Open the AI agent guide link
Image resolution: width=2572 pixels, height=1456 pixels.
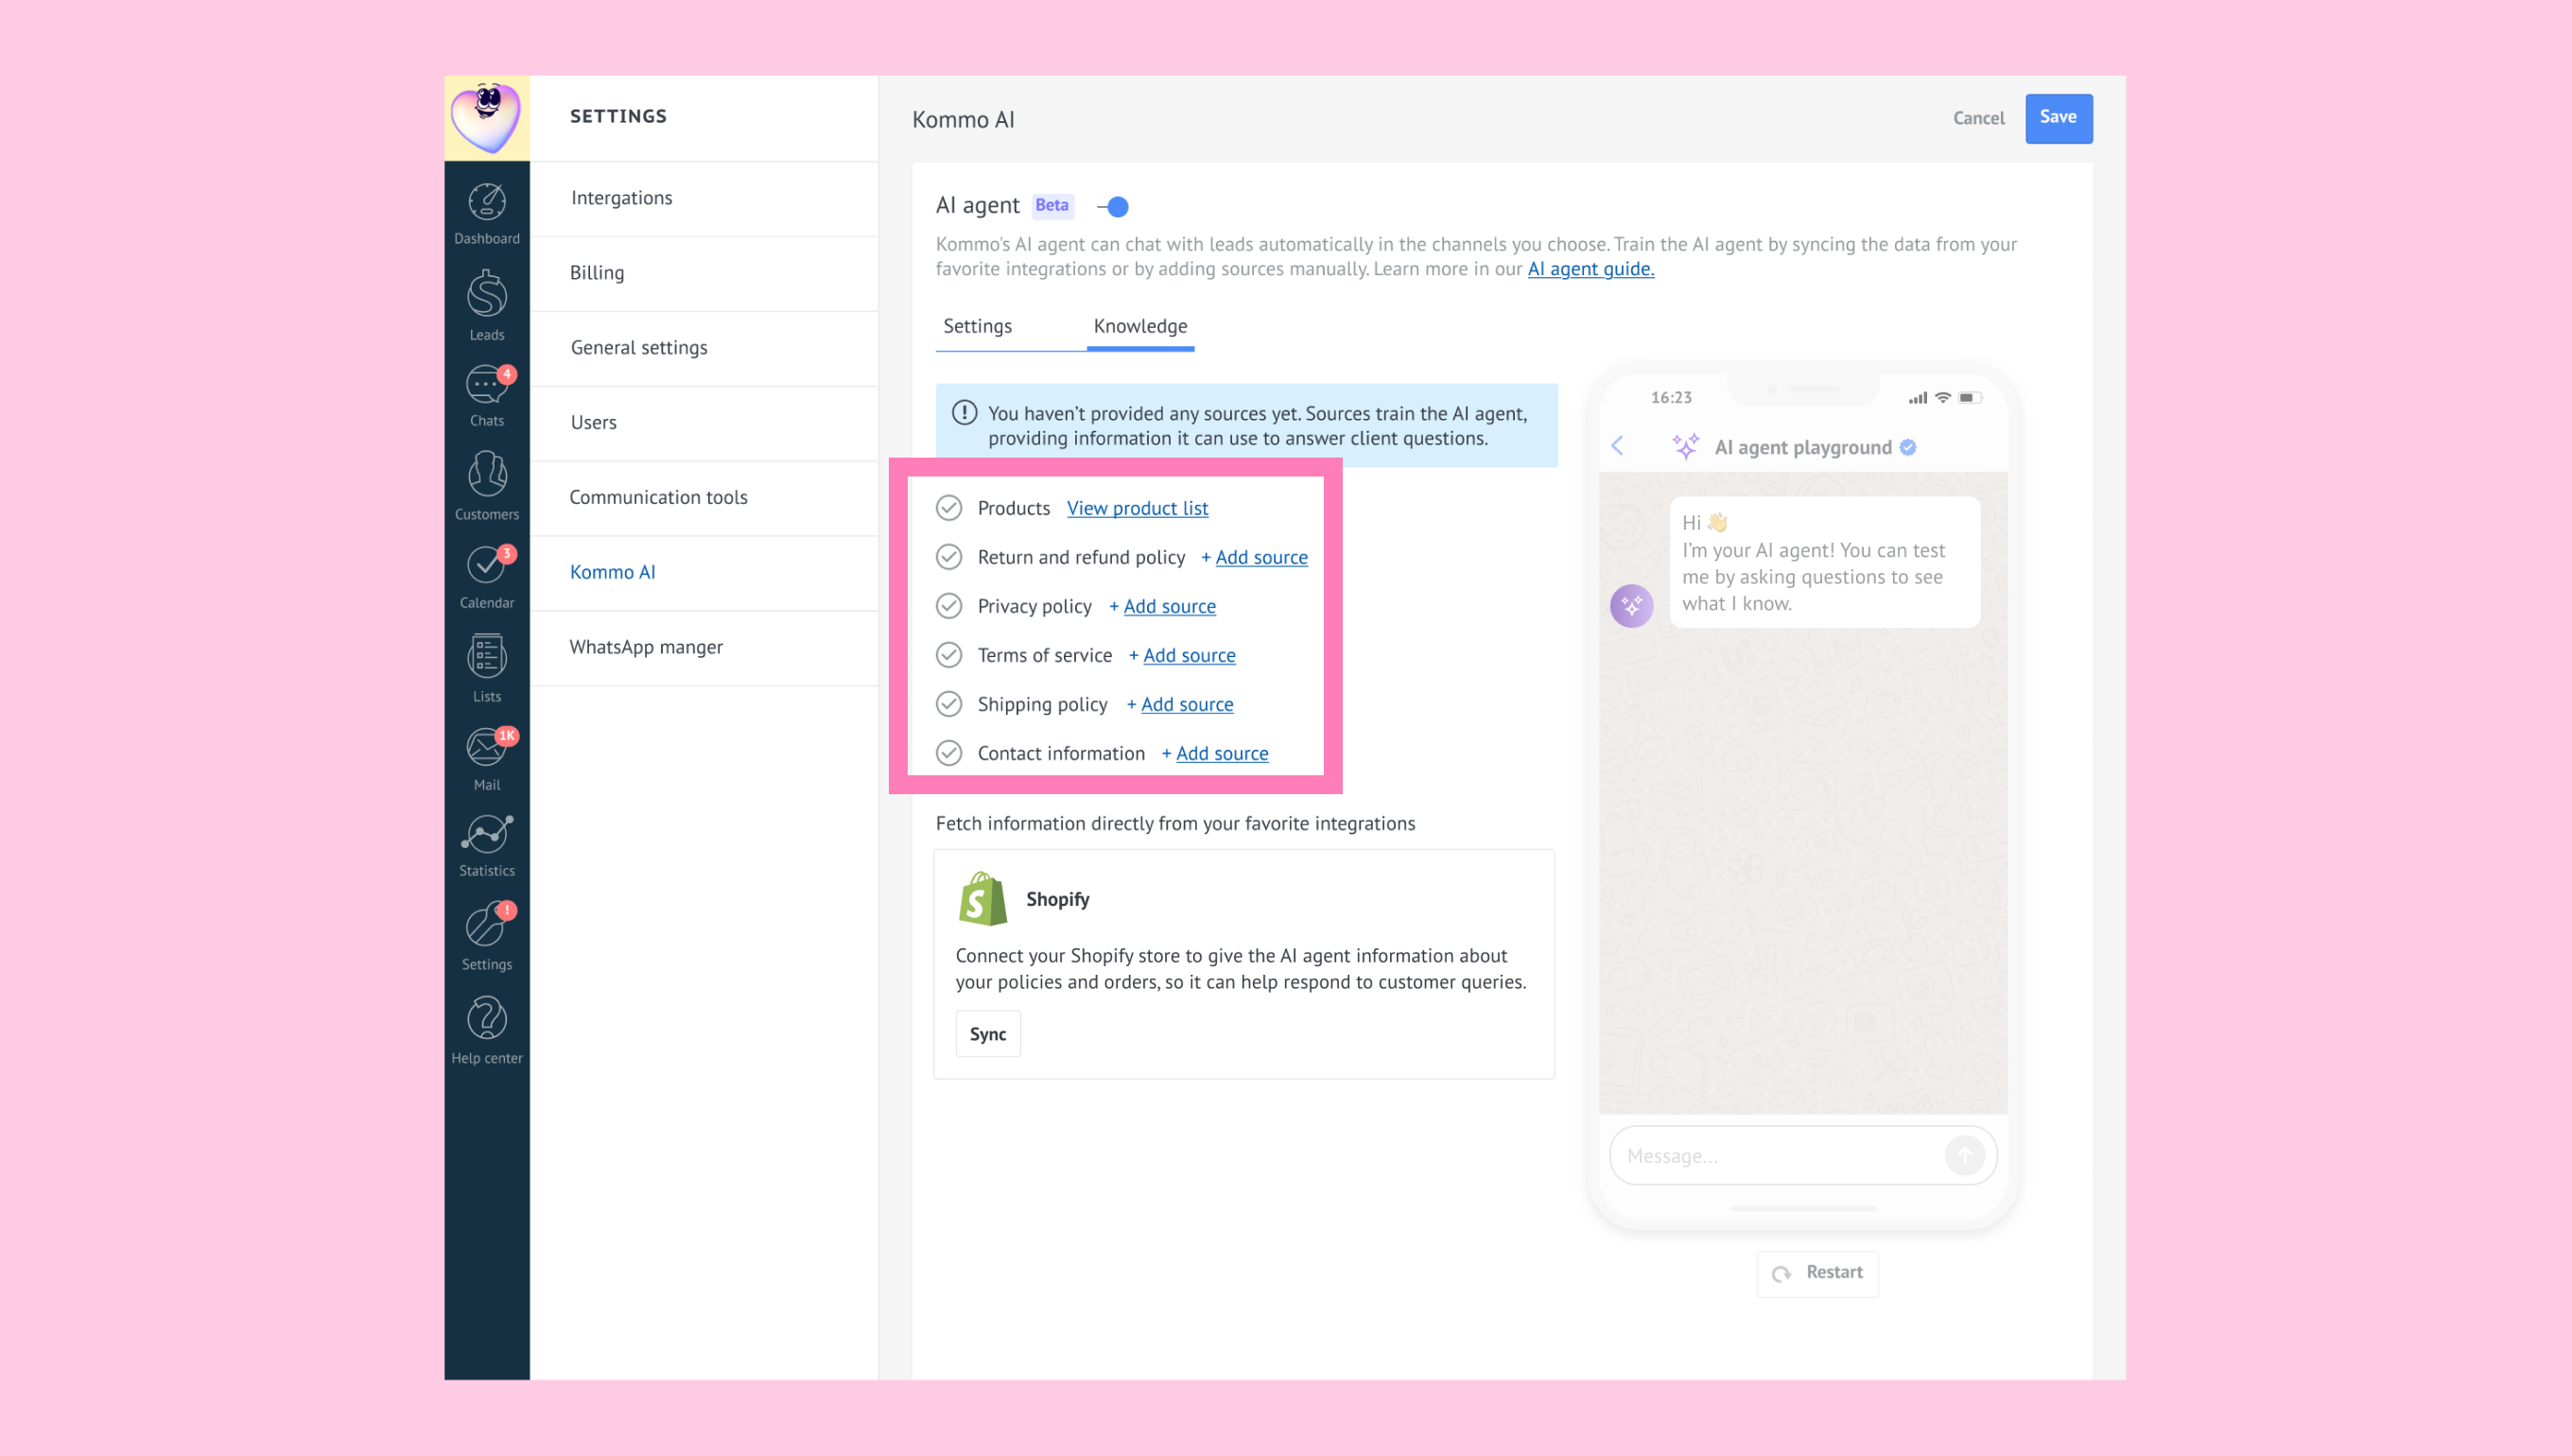1590,269
